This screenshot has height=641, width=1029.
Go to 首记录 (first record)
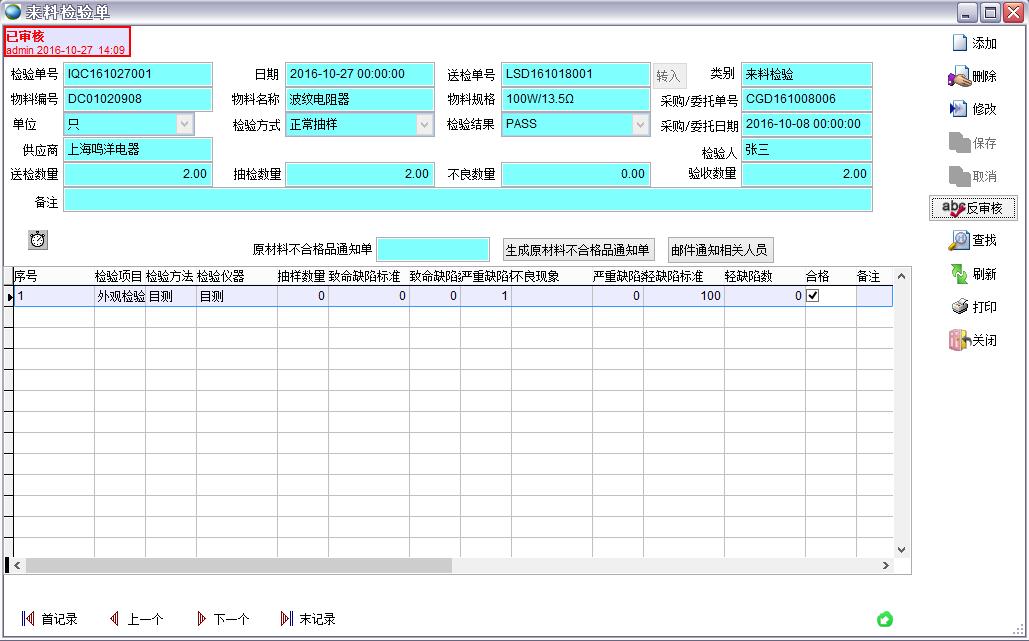coord(49,619)
